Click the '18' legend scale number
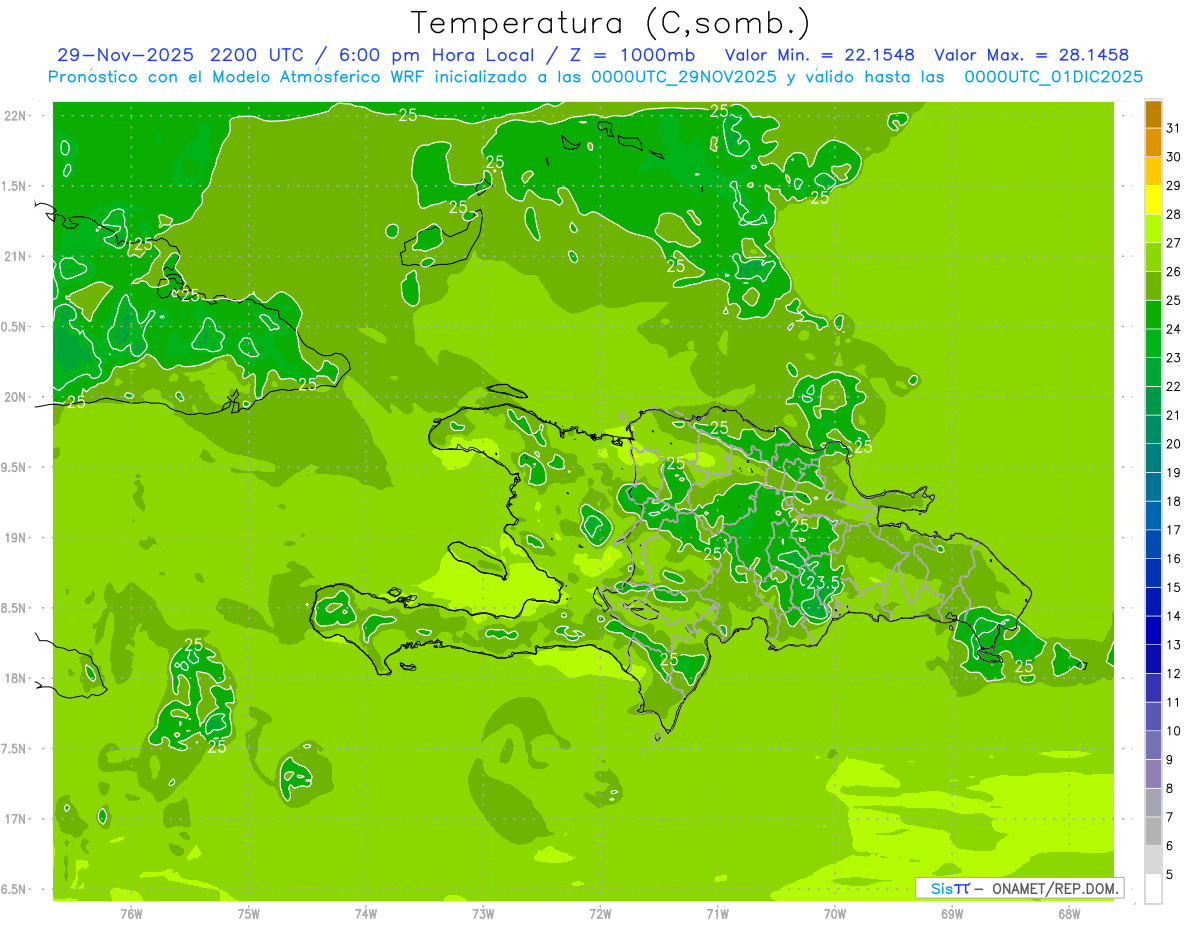This screenshot has height=927, width=1200. 1174,501
